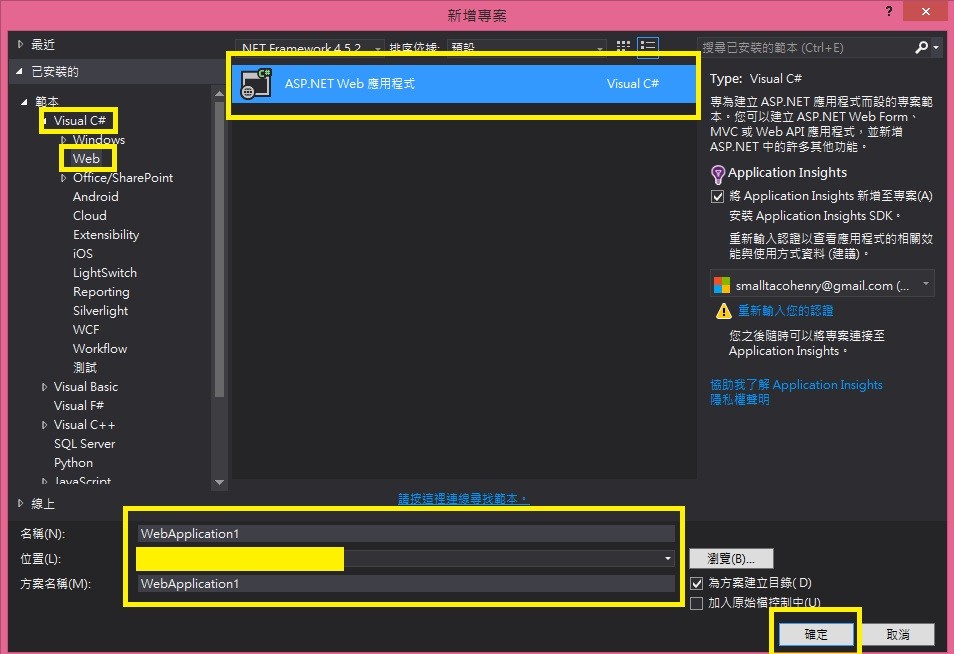The image size is (954, 654).
Task: Collapse the 已安裝的 section
Action: [x=19, y=72]
